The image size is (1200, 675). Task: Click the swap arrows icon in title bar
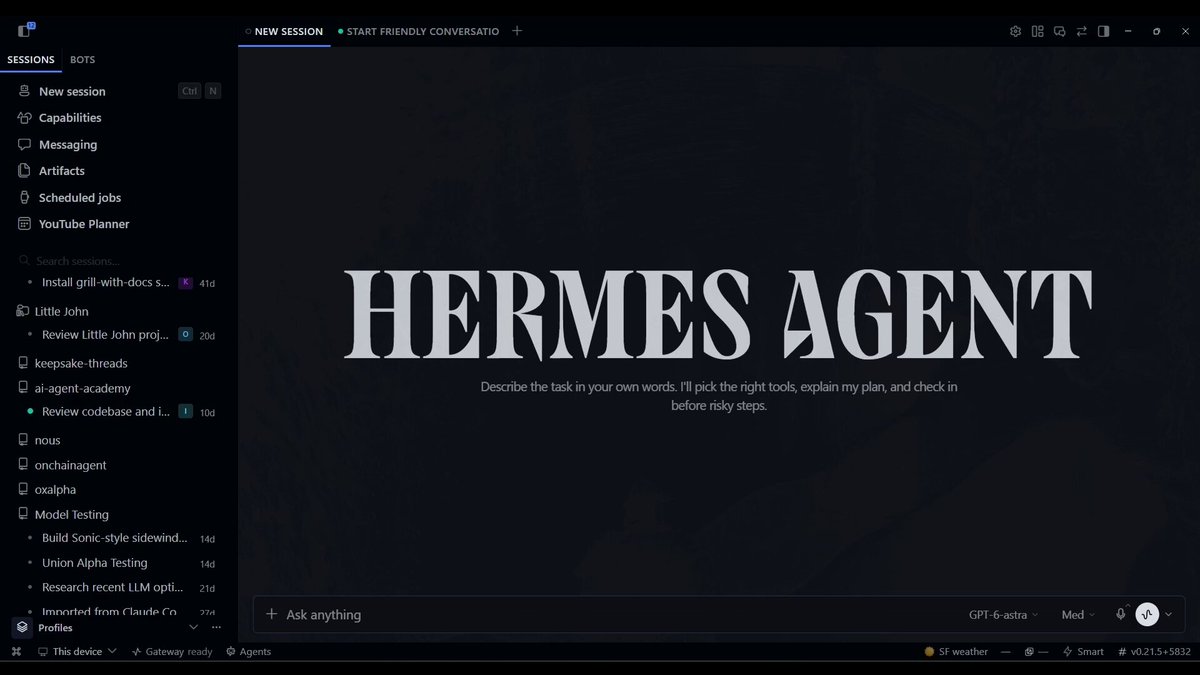pyautogui.click(x=1082, y=31)
